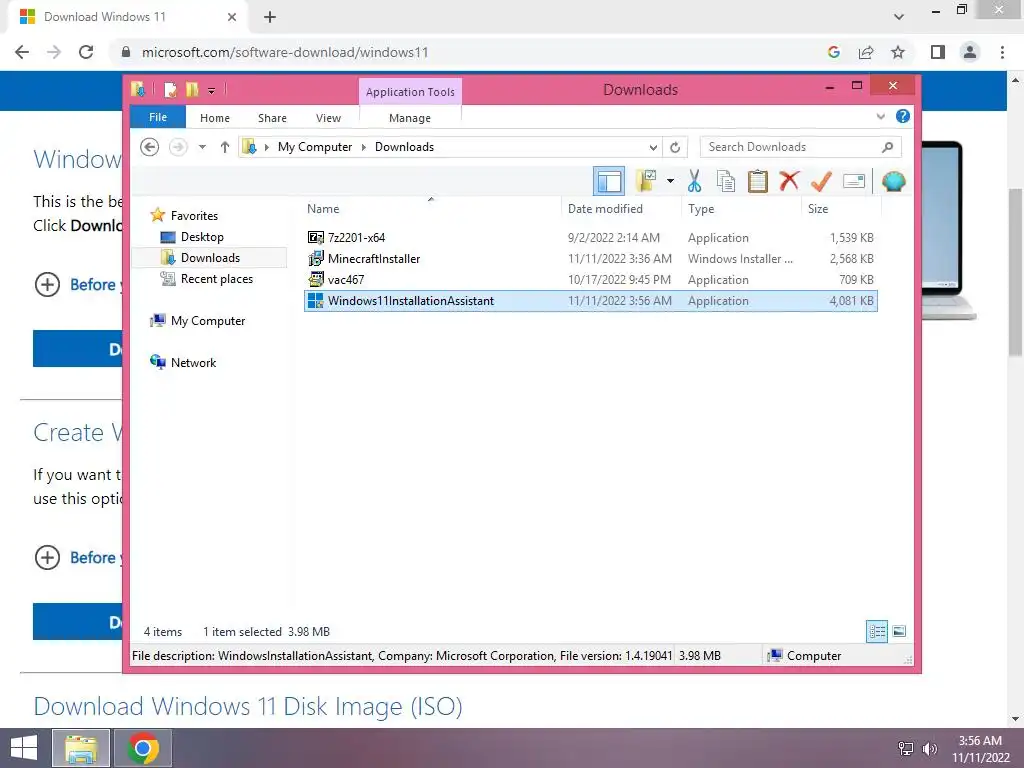Sort files by the Size column
The width and height of the screenshot is (1024, 768).
[x=841, y=209]
